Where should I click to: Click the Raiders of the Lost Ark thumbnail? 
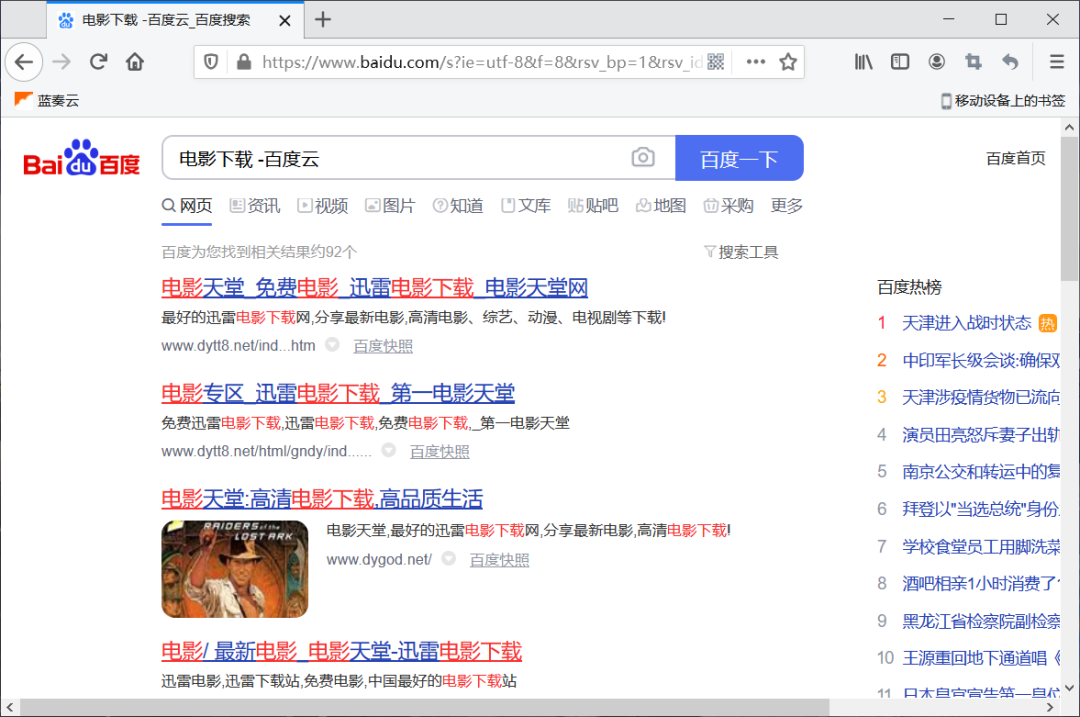point(234,569)
